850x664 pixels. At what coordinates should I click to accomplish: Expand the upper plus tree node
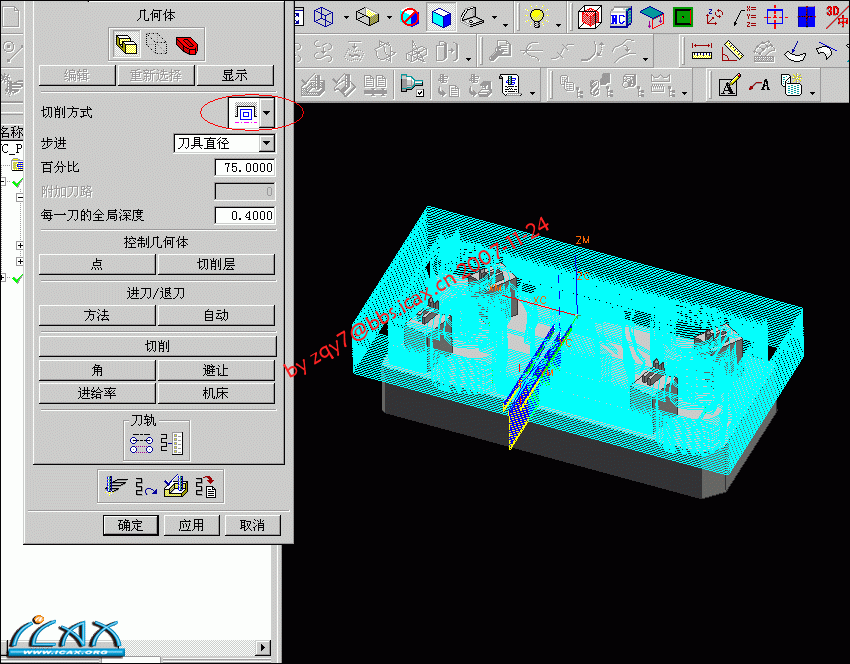pyautogui.click(x=20, y=246)
